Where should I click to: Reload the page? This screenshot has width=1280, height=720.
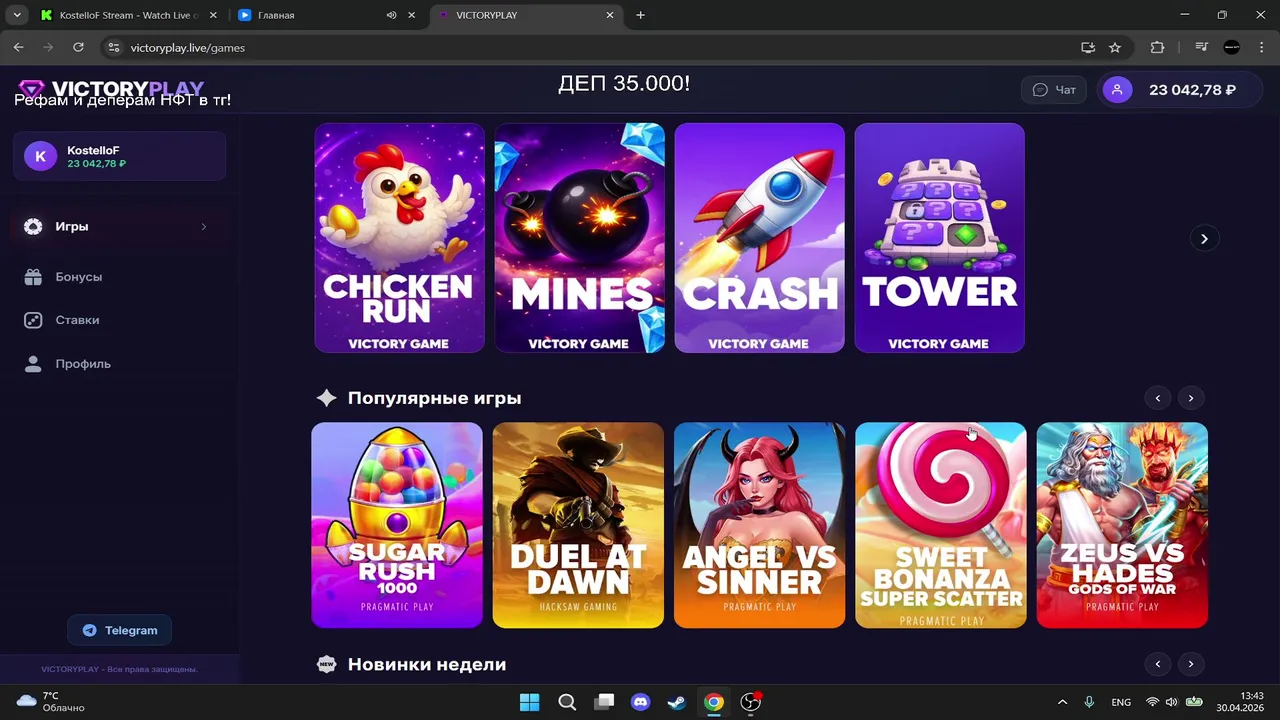[78, 47]
